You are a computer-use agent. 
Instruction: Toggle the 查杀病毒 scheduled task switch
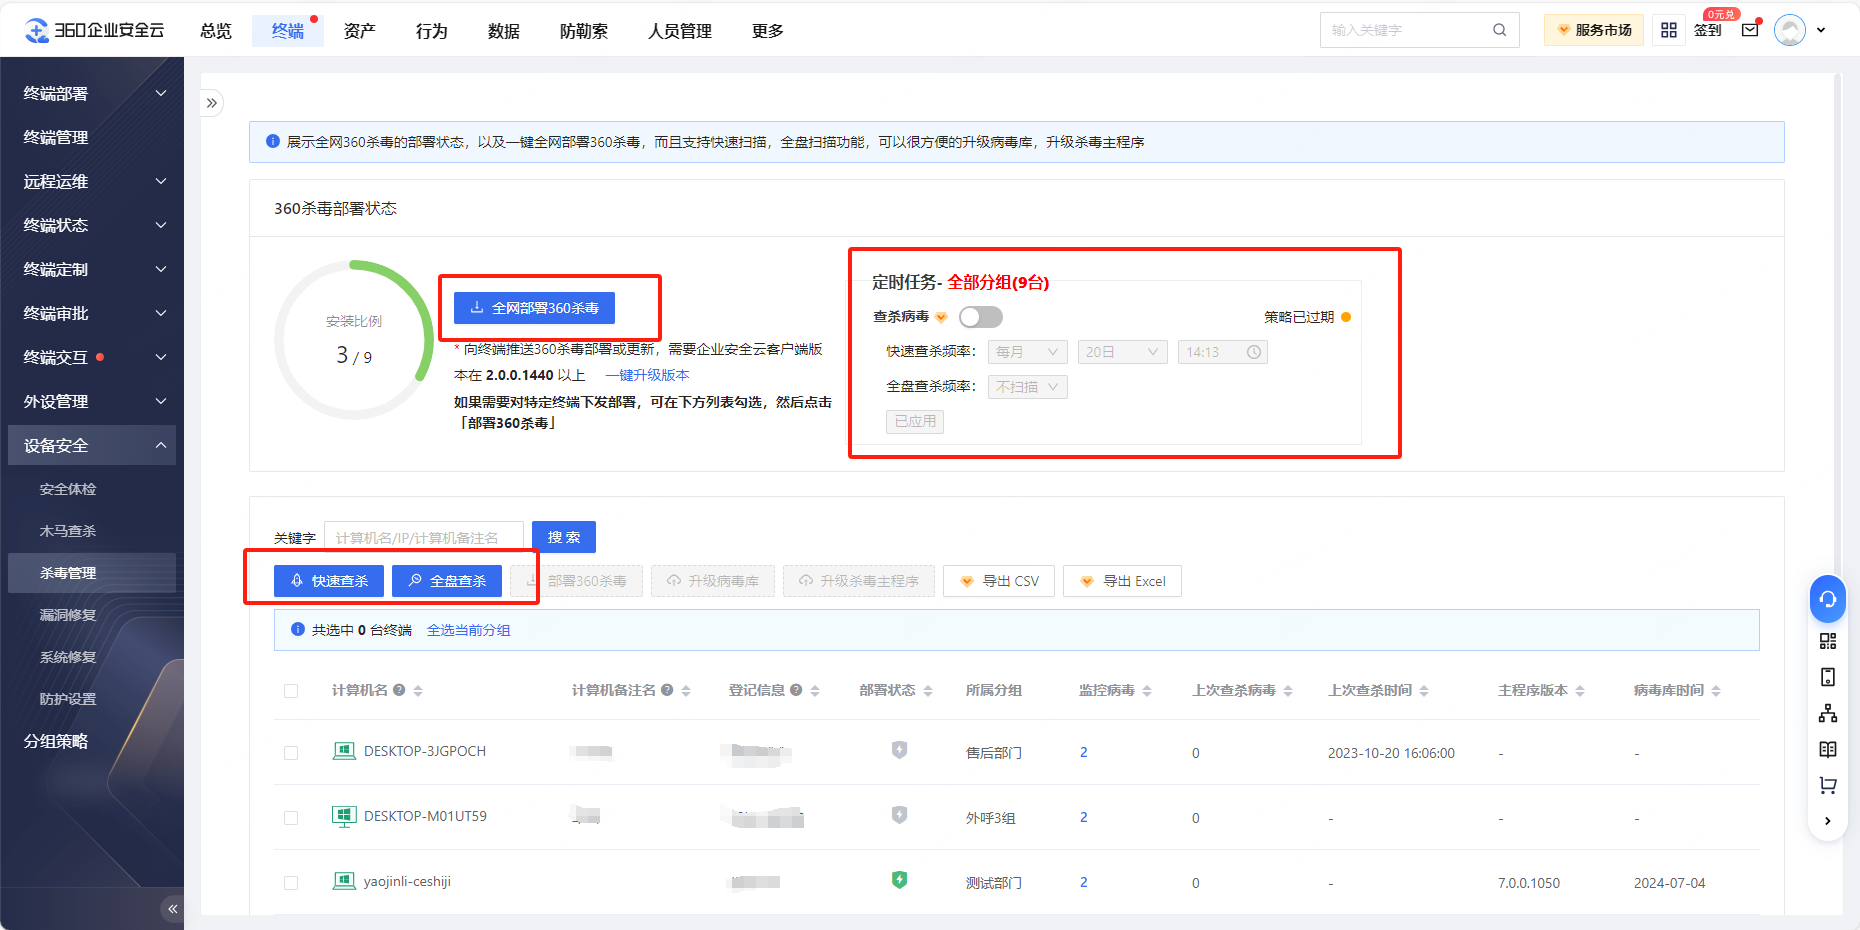(x=980, y=317)
